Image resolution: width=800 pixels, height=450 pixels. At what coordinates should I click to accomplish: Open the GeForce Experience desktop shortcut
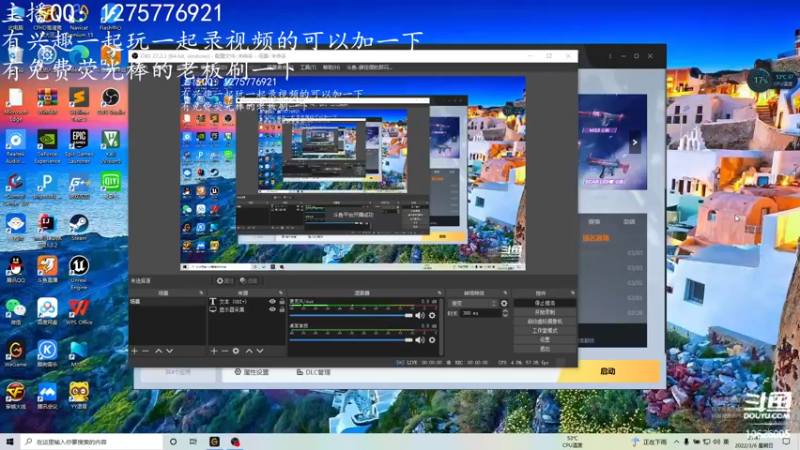coord(47,146)
